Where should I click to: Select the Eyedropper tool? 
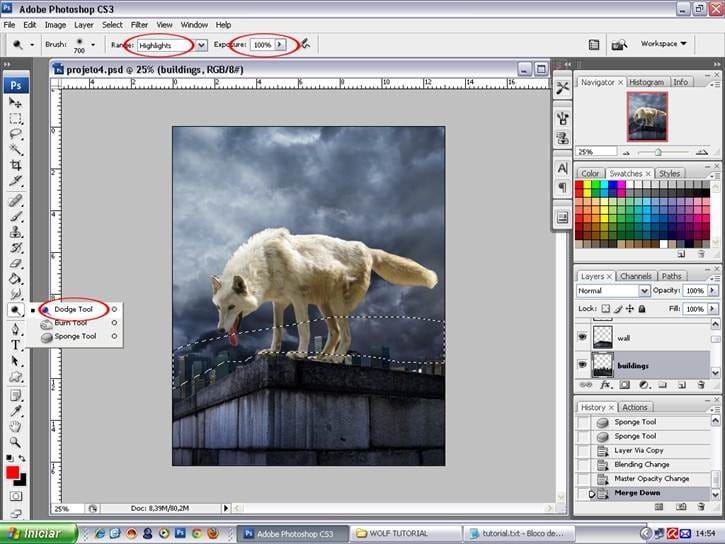[x=15, y=411]
